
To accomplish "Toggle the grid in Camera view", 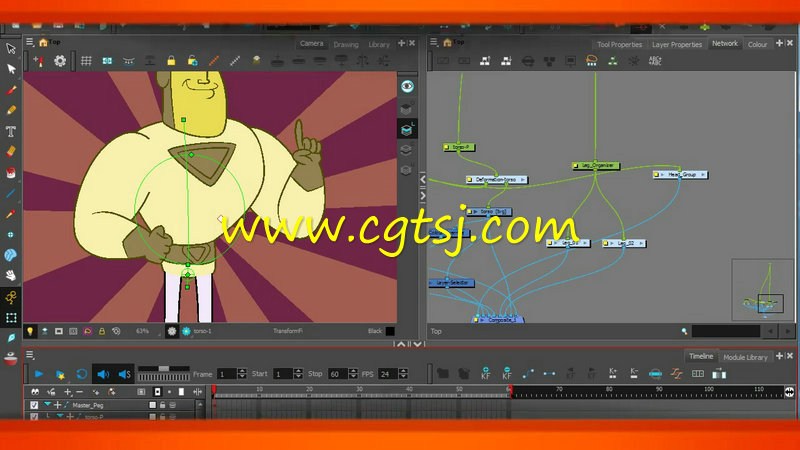I will click(x=86, y=61).
